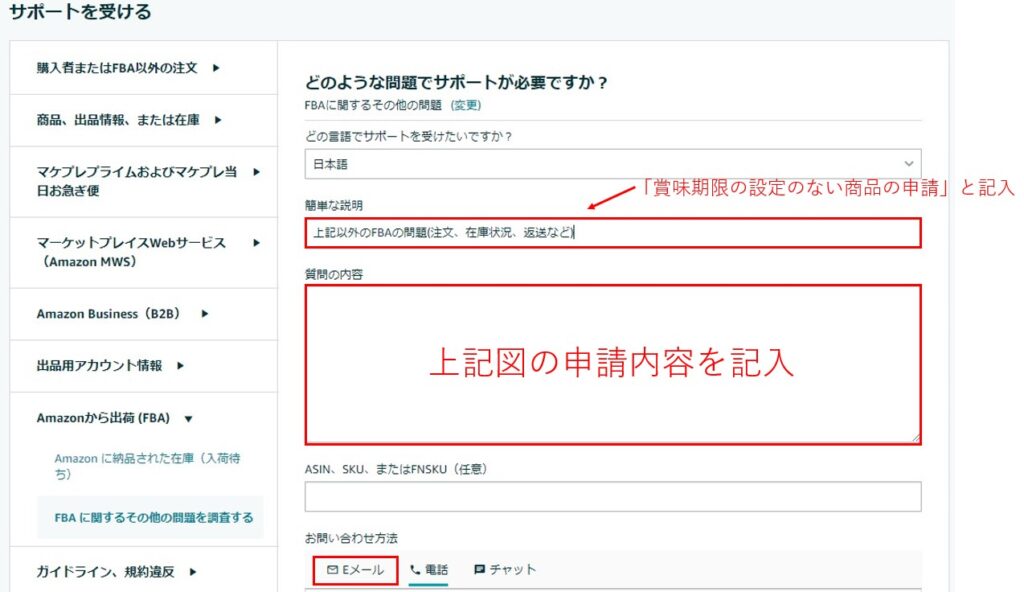The height and width of the screenshot is (592, 1024).
Task: Switch to the 電話 contact tab
Action: pos(428,570)
